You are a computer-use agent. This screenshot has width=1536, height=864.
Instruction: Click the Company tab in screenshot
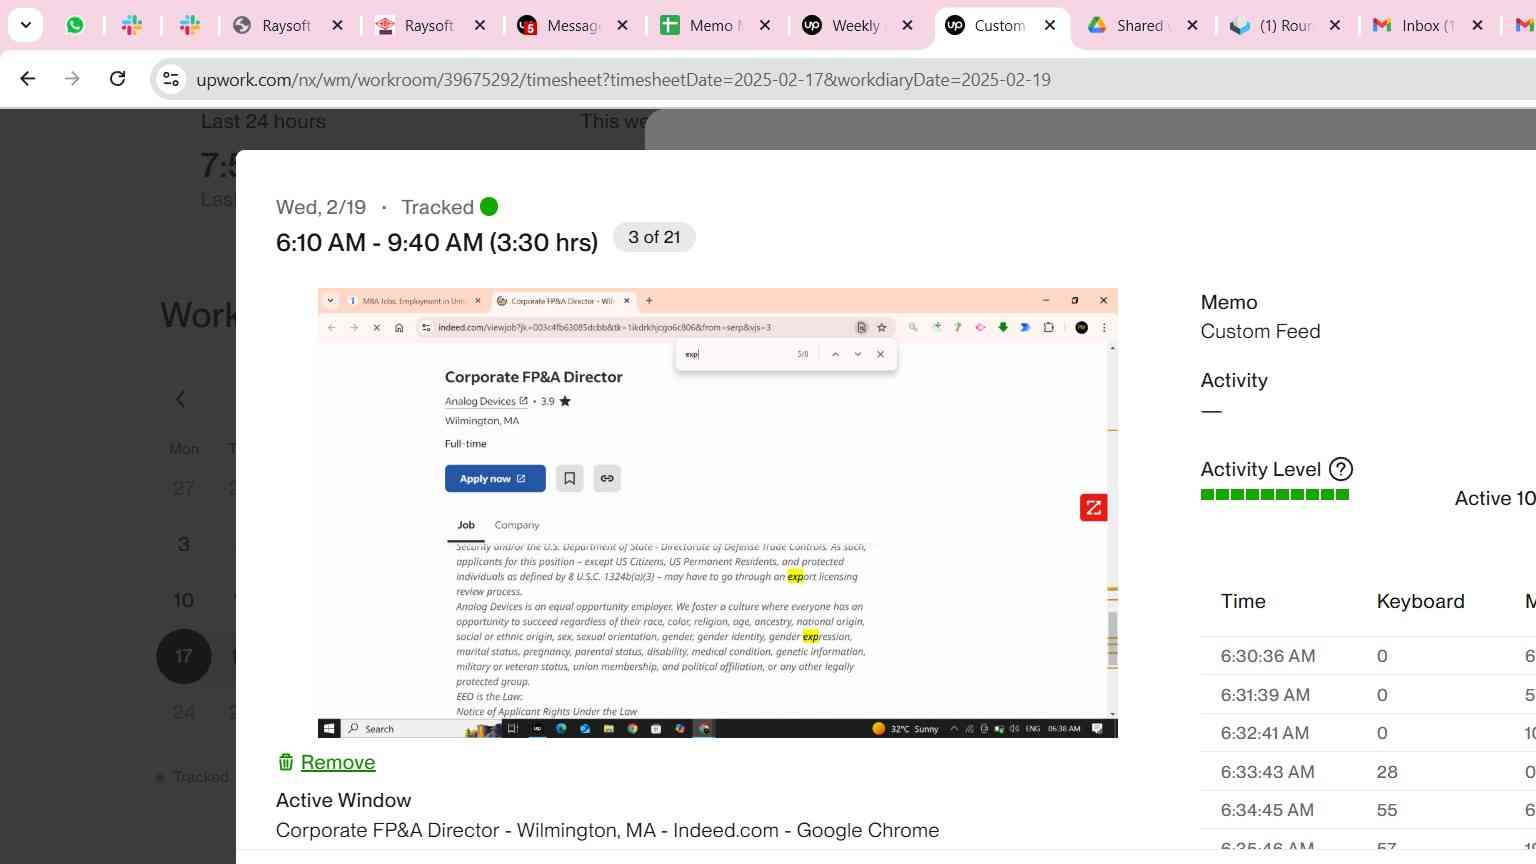[517, 525]
